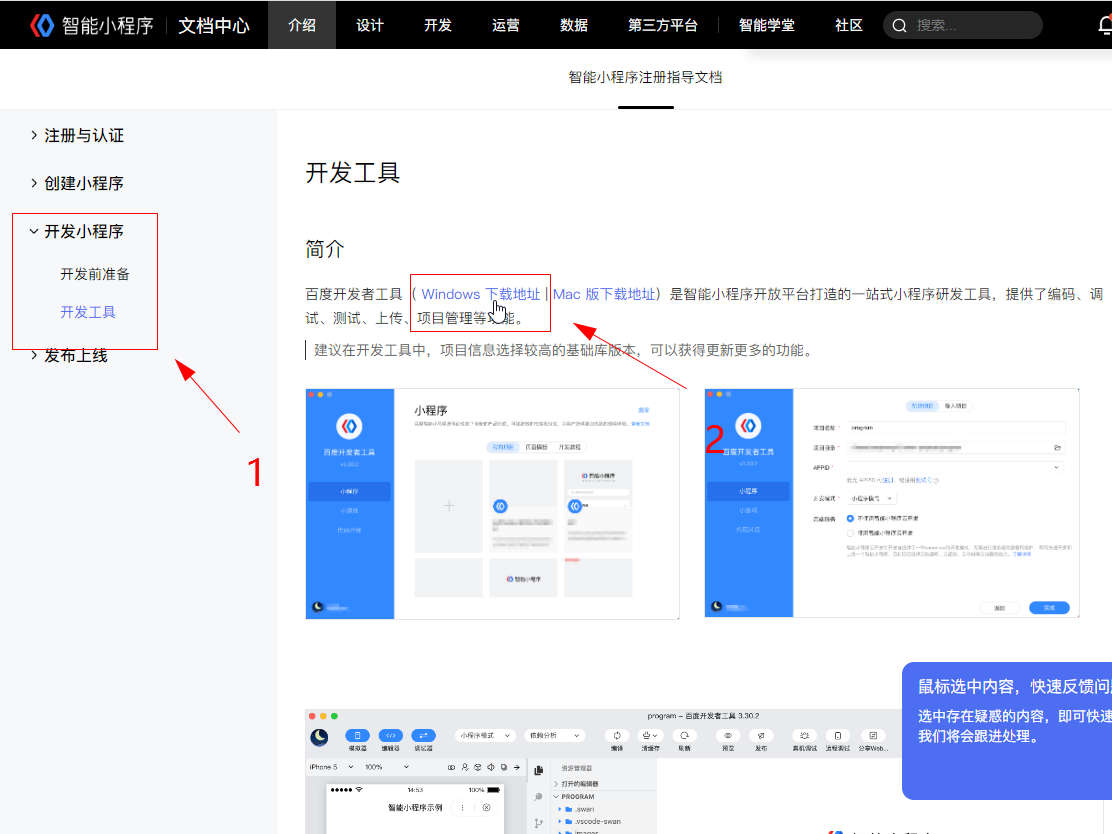
Task: Enlarge the program 百度开发者工具 editor screenshot
Action: click(603, 772)
